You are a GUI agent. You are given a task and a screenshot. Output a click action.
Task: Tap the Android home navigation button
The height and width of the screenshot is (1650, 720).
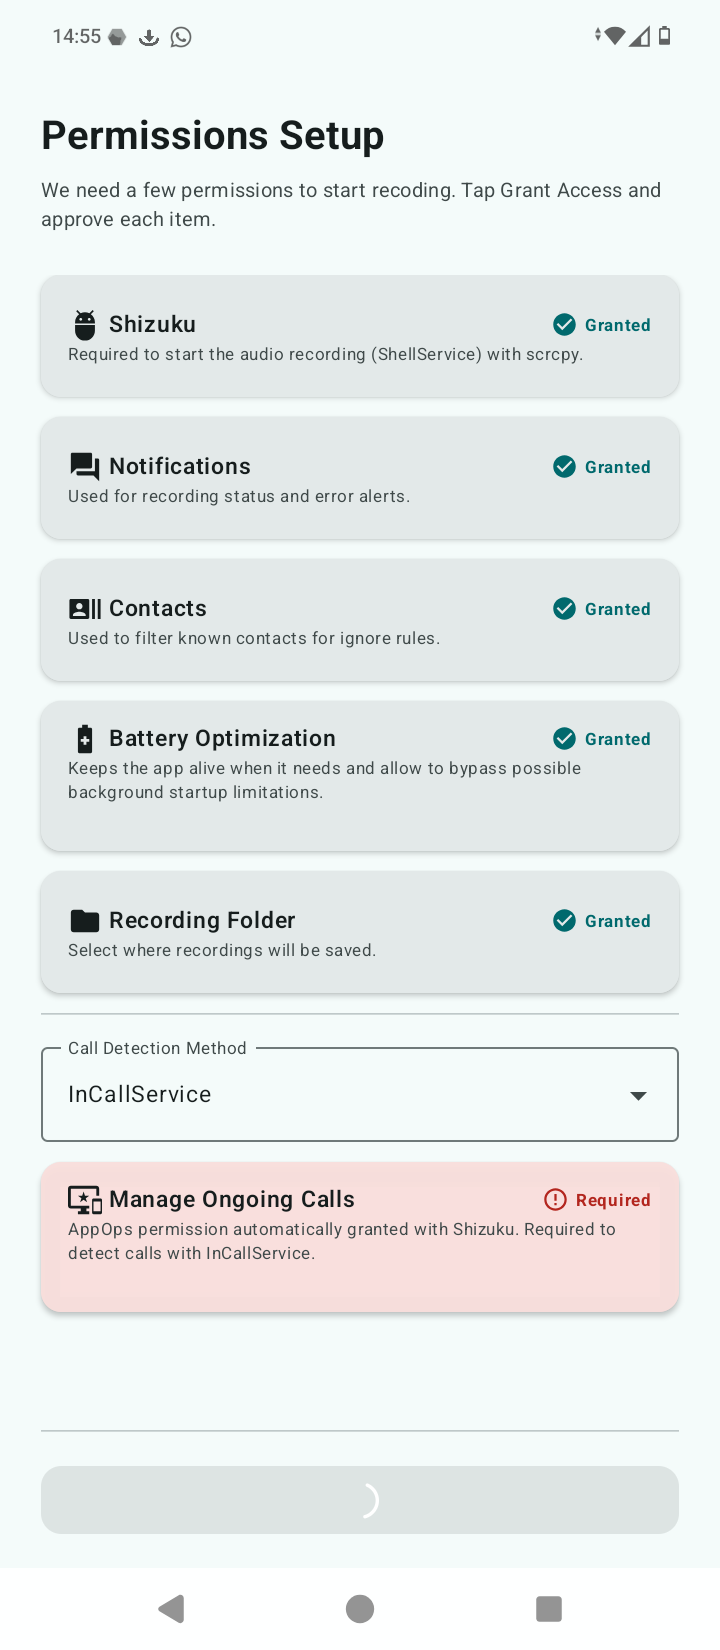pos(360,1609)
